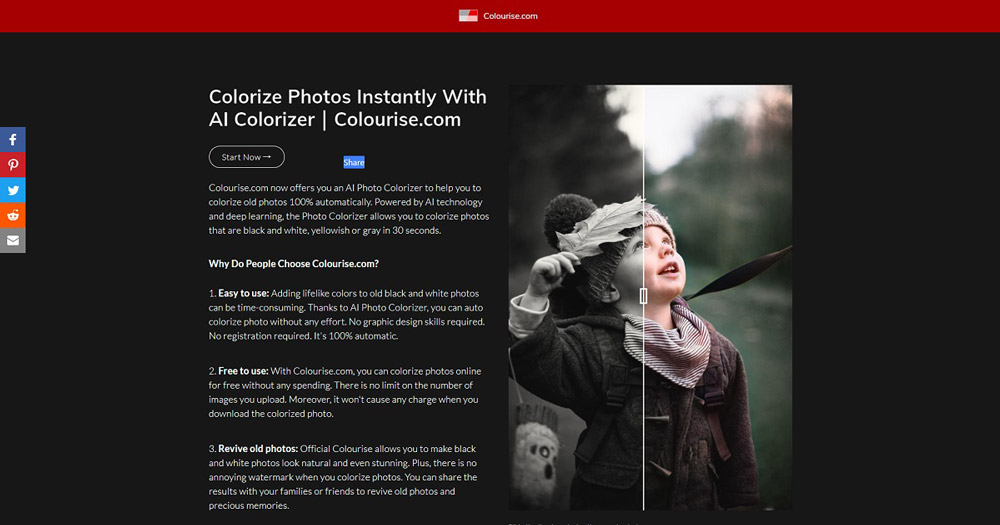Tweet this page via Twitter icon
Image resolution: width=1000 pixels, height=525 pixels.
click(x=13, y=190)
